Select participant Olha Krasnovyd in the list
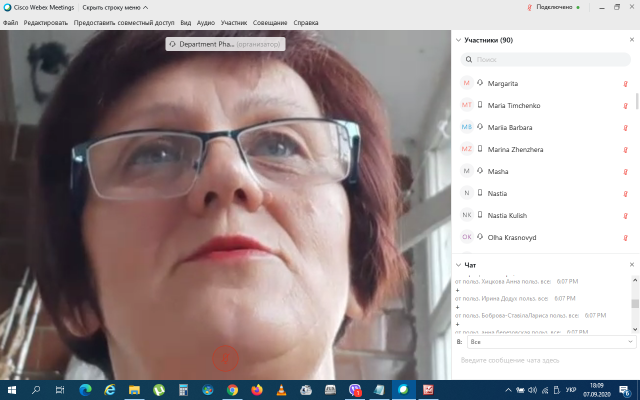 point(512,238)
